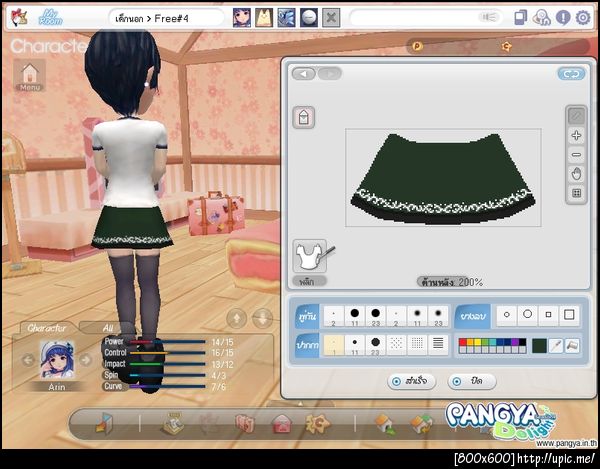Image resolution: width=600 pixels, height=469 pixels.
Task: Open the friends/messenger icon in top bar
Action: click(541, 18)
